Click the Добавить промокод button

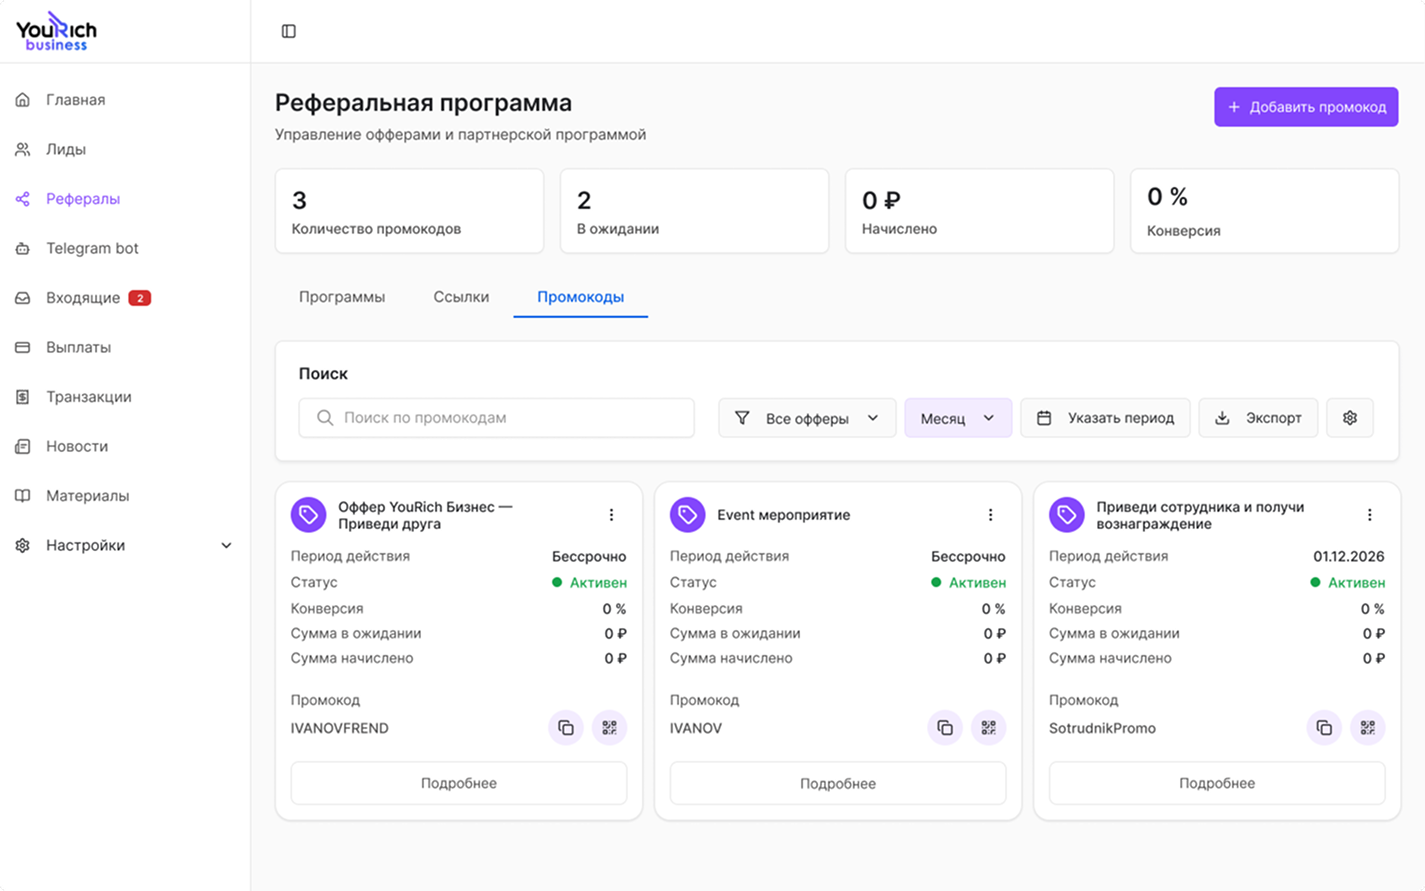point(1305,107)
